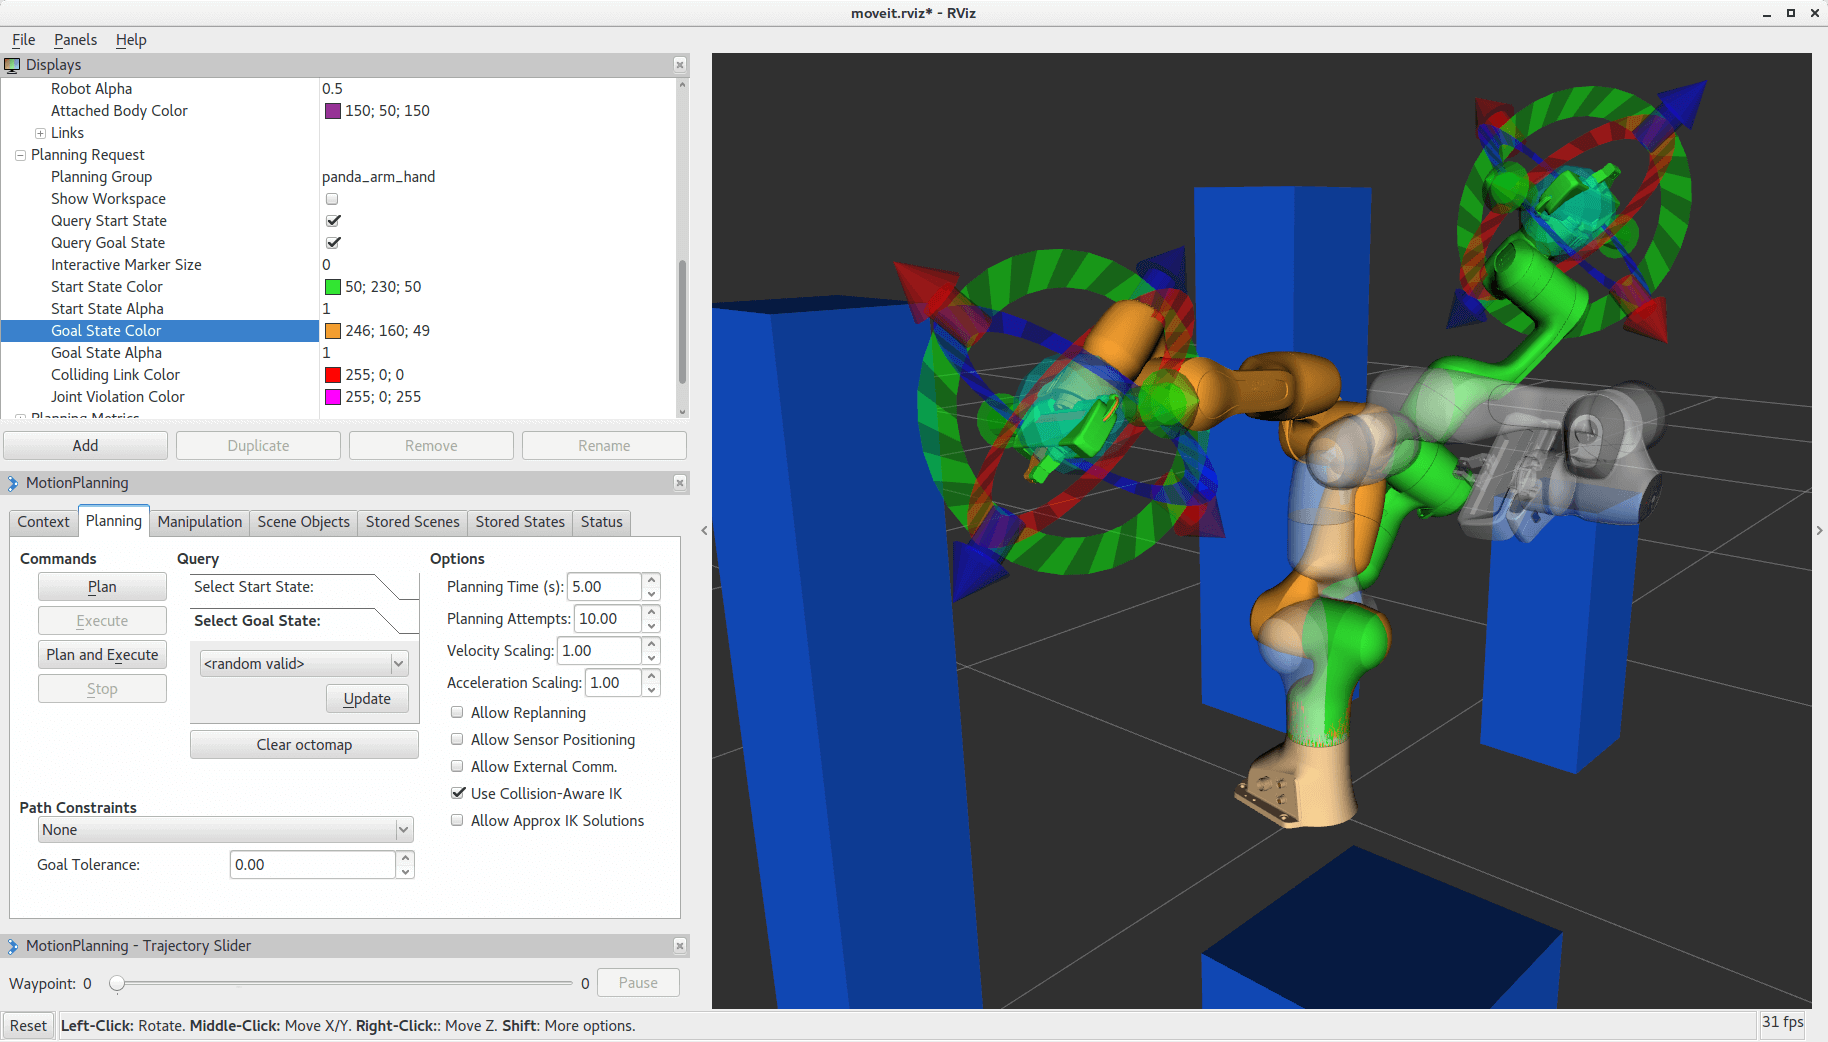This screenshot has height=1042, width=1828.
Task: Click the Velocity Scaling input field
Action: click(599, 651)
